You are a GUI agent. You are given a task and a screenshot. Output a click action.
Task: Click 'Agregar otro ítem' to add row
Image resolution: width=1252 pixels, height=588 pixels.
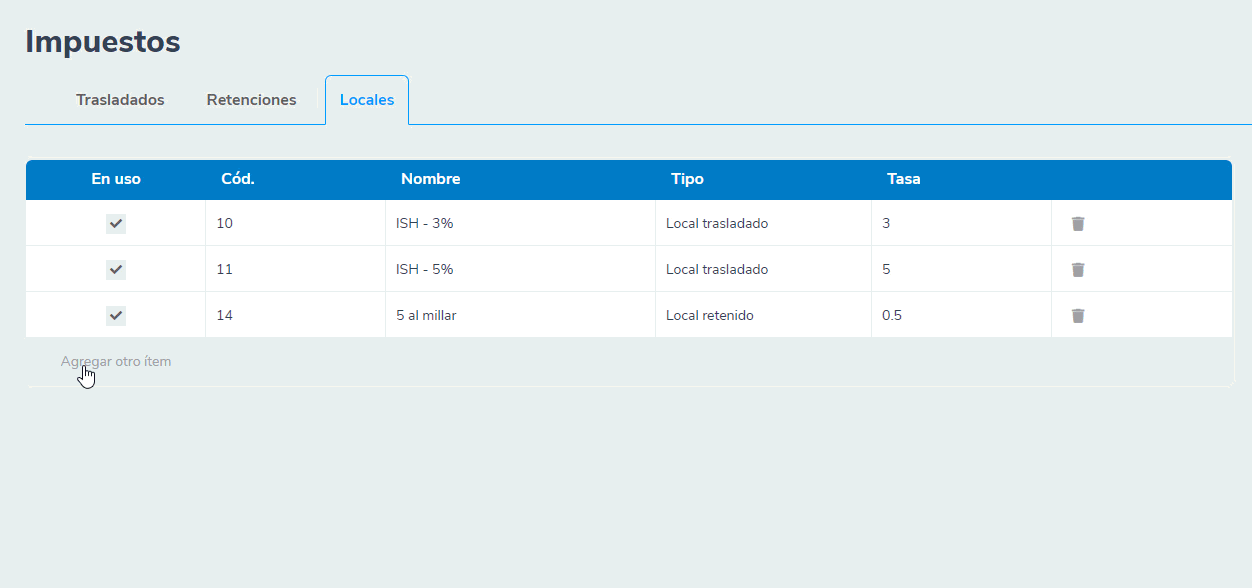(116, 362)
